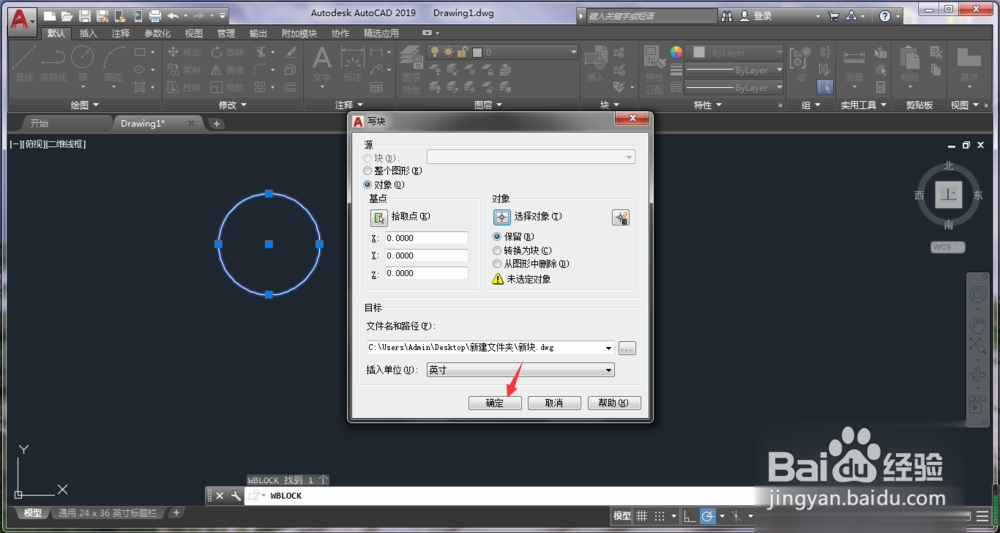
Task: Select the Polyline tool
Action: coord(54,64)
